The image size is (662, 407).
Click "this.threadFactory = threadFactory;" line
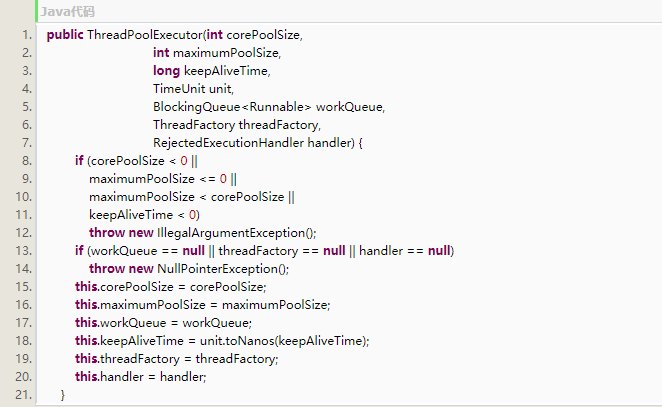[x=176, y=359]
